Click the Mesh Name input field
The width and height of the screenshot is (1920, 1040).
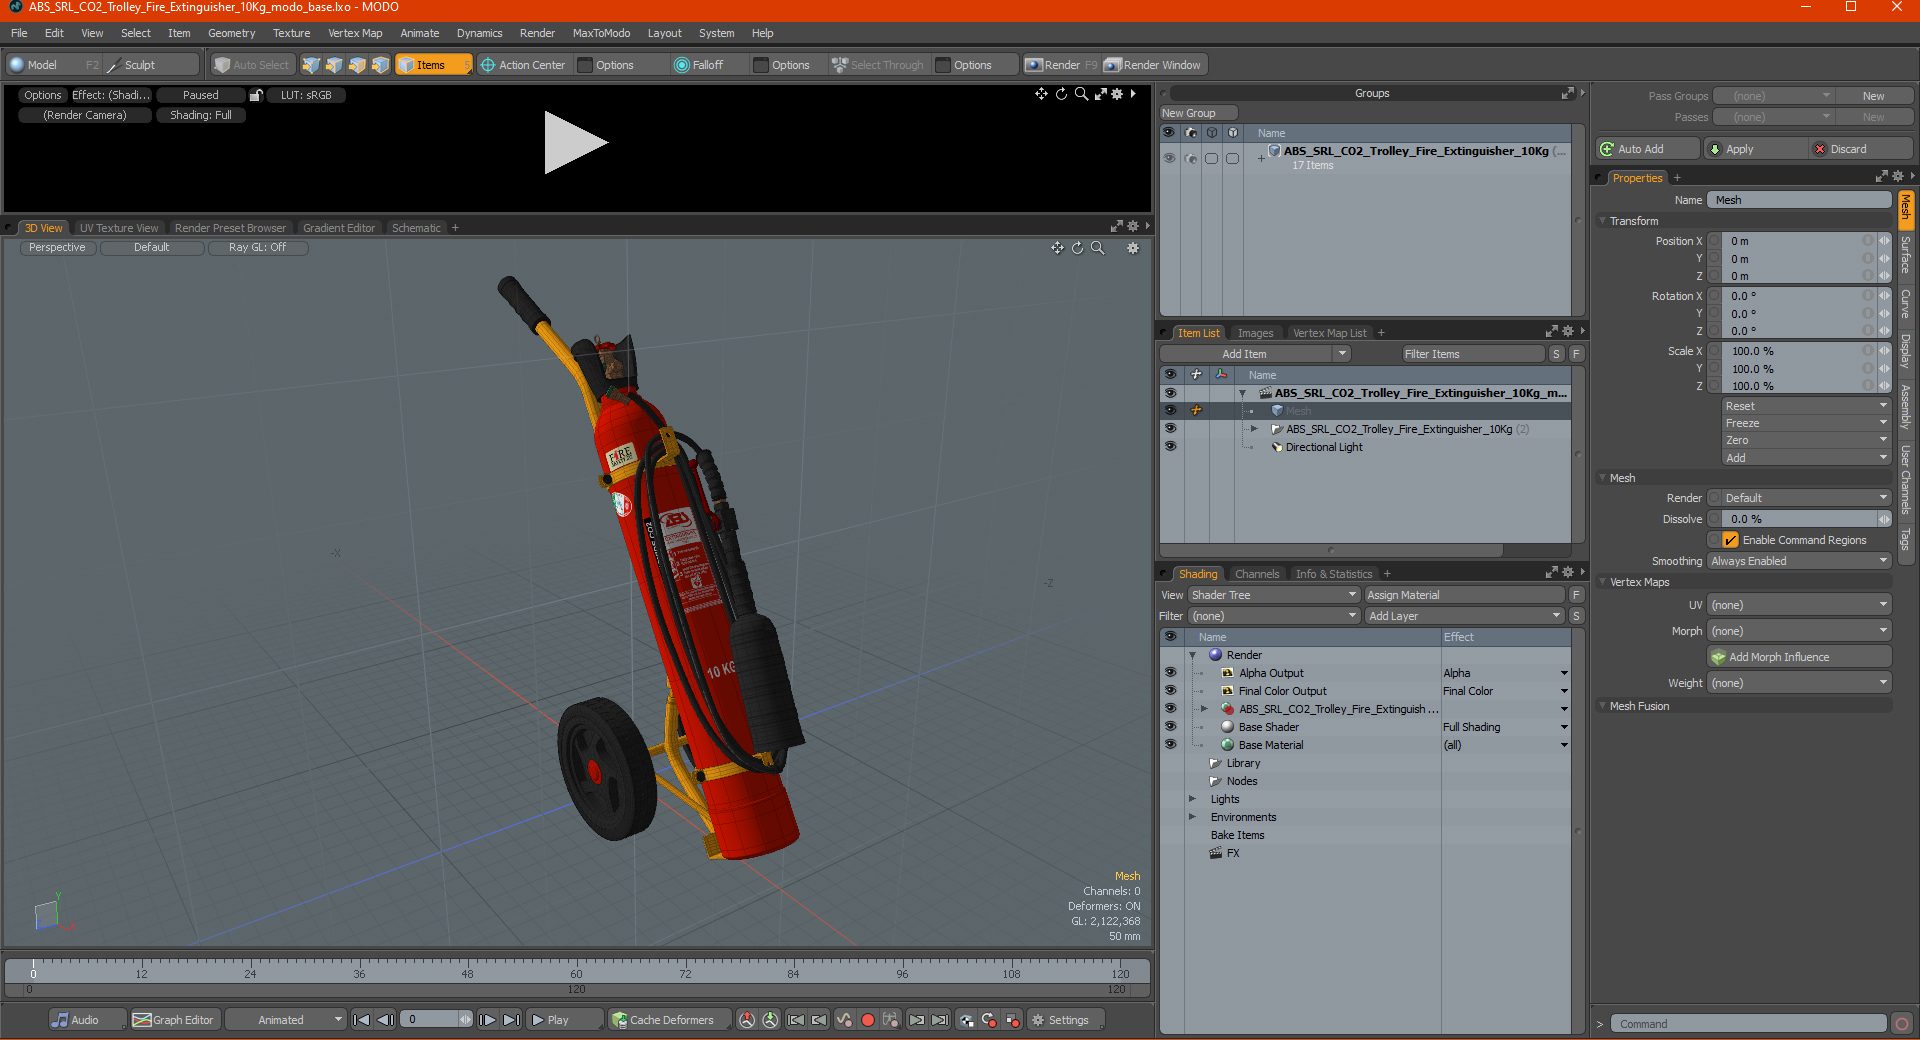pyautogui.click(x=1799, y=200)
